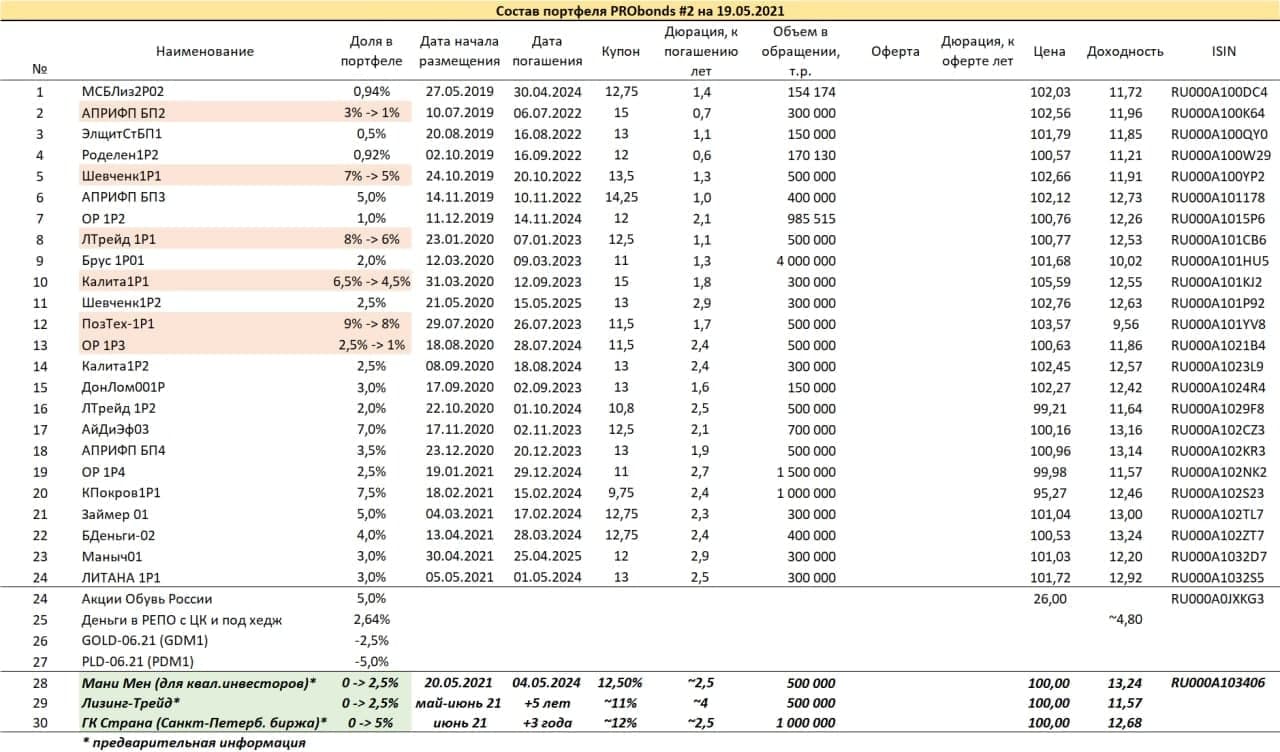Image resolution: width=1280 pixels, height=752 pixels.
Task: Select the "Наименование" column header
Action: point(205,51)
